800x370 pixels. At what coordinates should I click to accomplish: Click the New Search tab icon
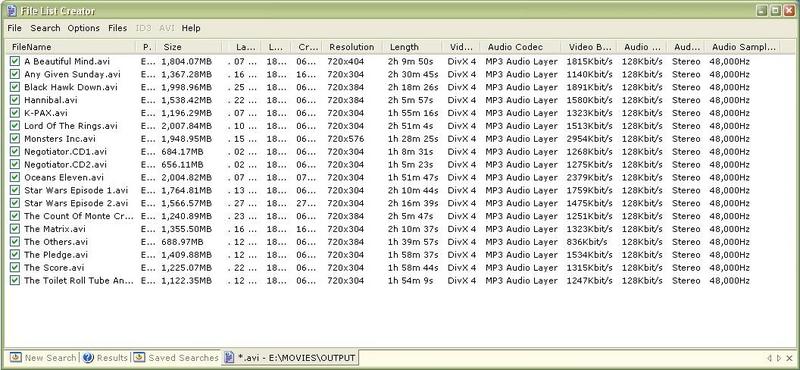(16, 357)
